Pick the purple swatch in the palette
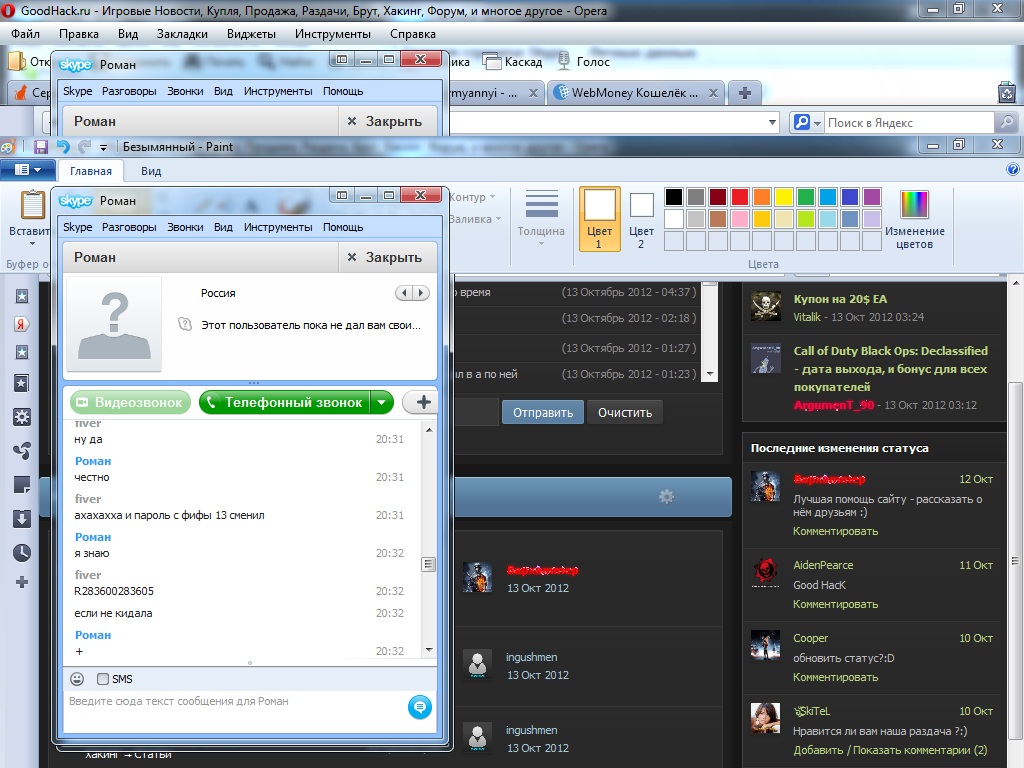This screenshot has height=768, width=1024. point(872,197)
